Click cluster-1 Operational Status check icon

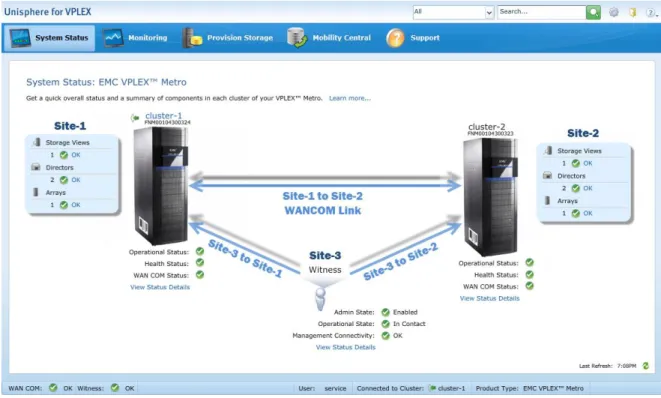point(200,251)
